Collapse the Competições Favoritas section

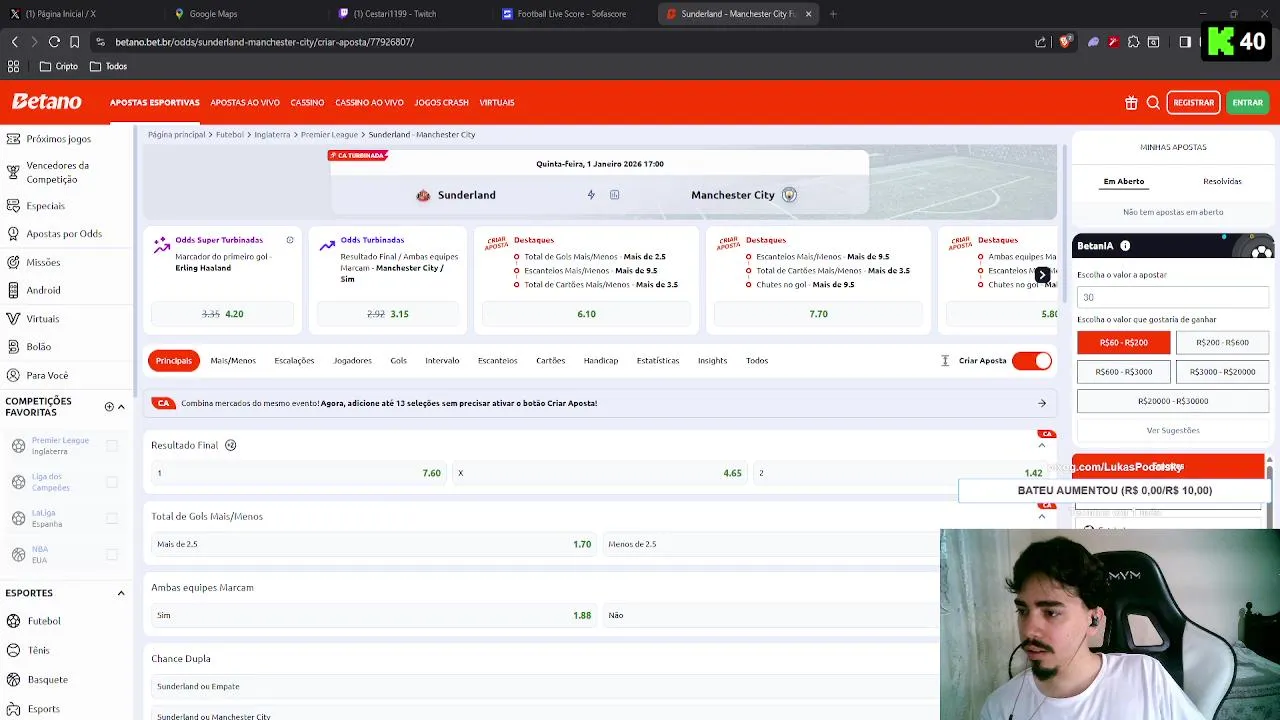(121, 407)
